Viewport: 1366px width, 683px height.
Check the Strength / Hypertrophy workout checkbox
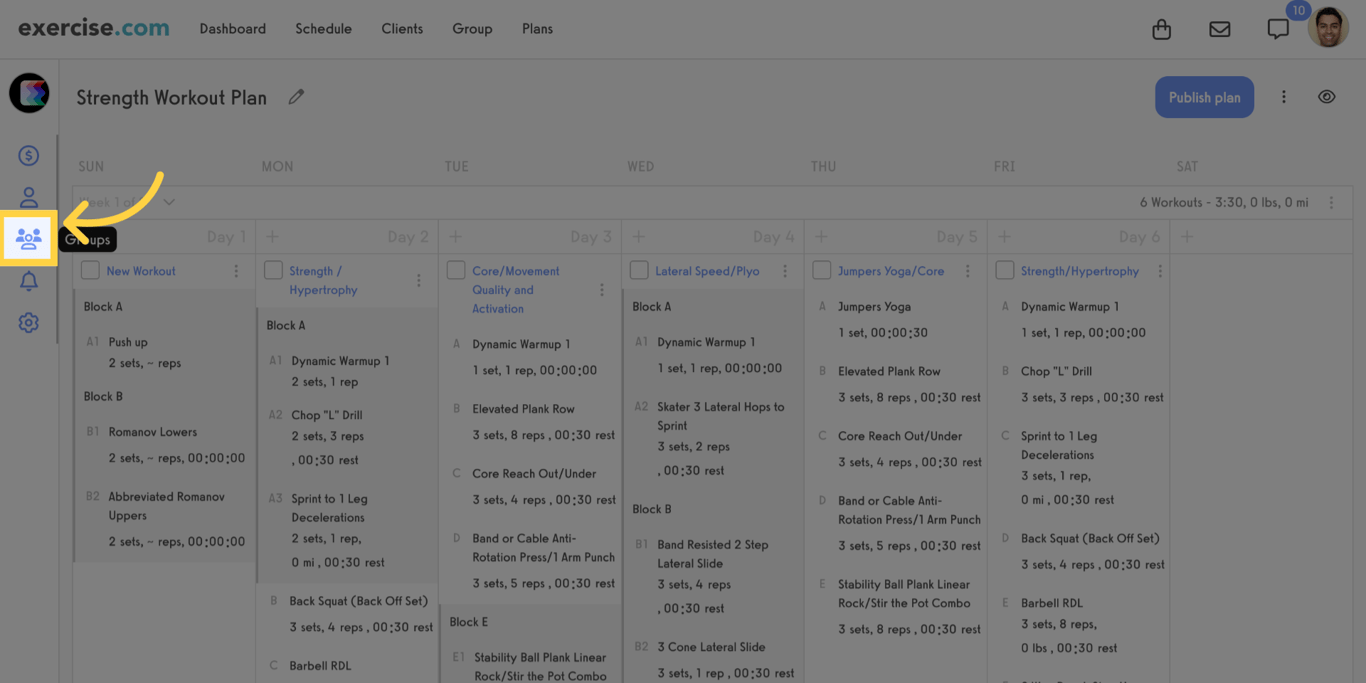[273, 268]
